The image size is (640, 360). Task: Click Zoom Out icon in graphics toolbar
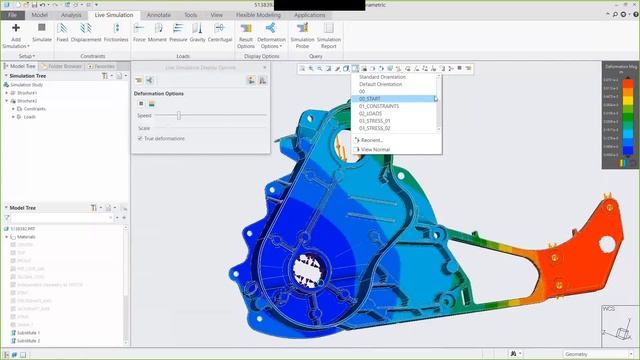click(320, 69)
